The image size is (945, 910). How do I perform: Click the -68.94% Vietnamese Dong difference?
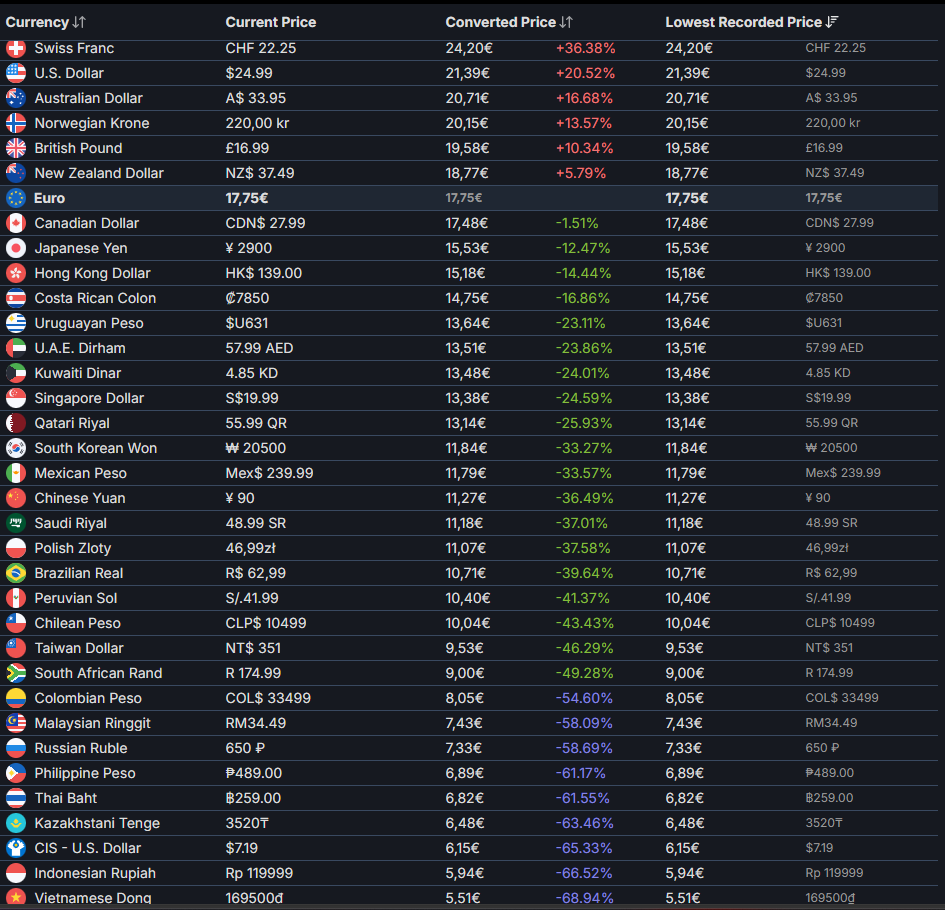coord(585,898)
